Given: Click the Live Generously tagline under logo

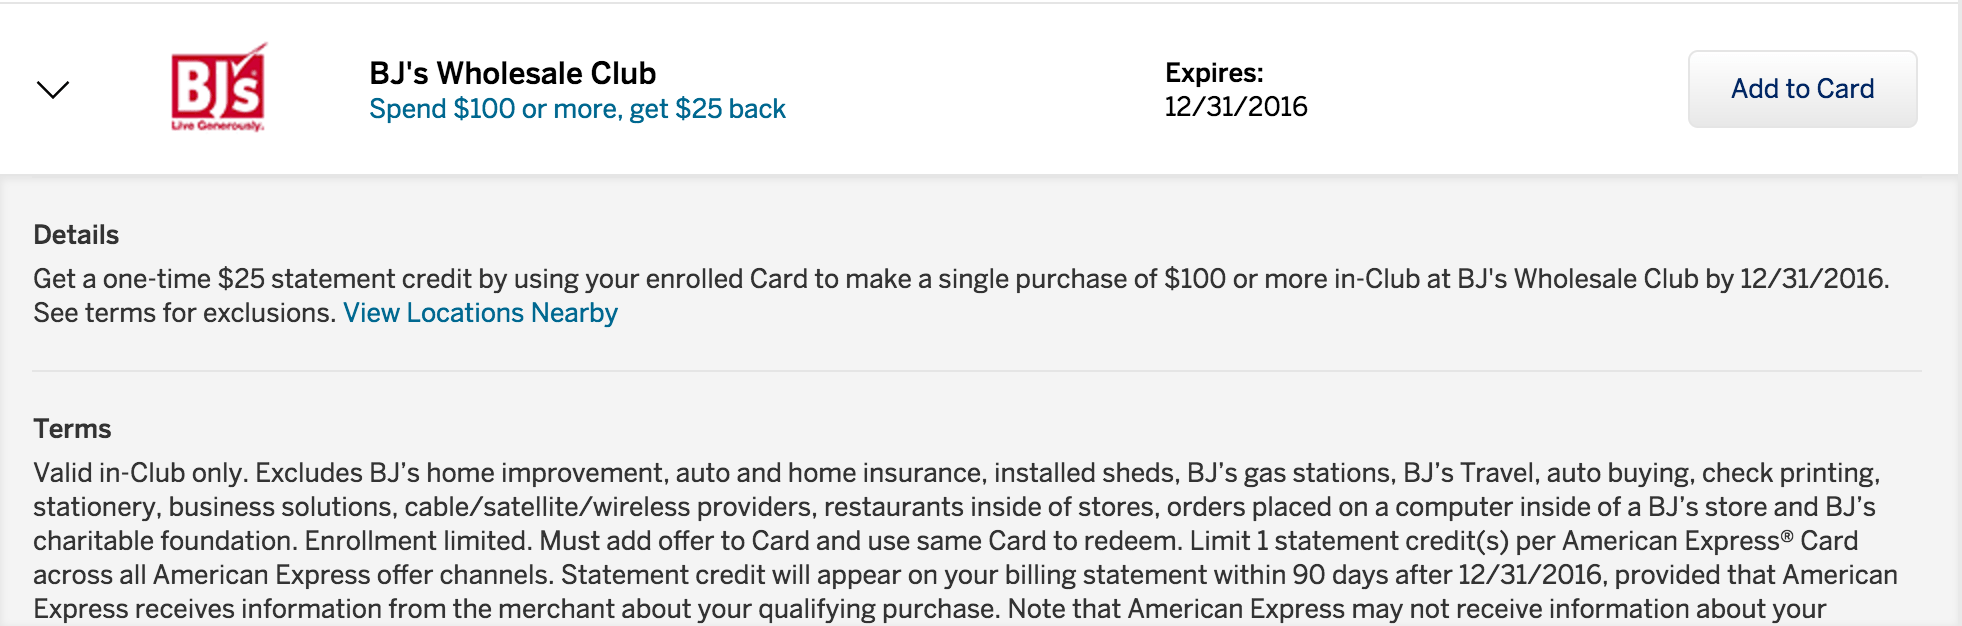Looking at the screenshot, I should click(217, 126).
